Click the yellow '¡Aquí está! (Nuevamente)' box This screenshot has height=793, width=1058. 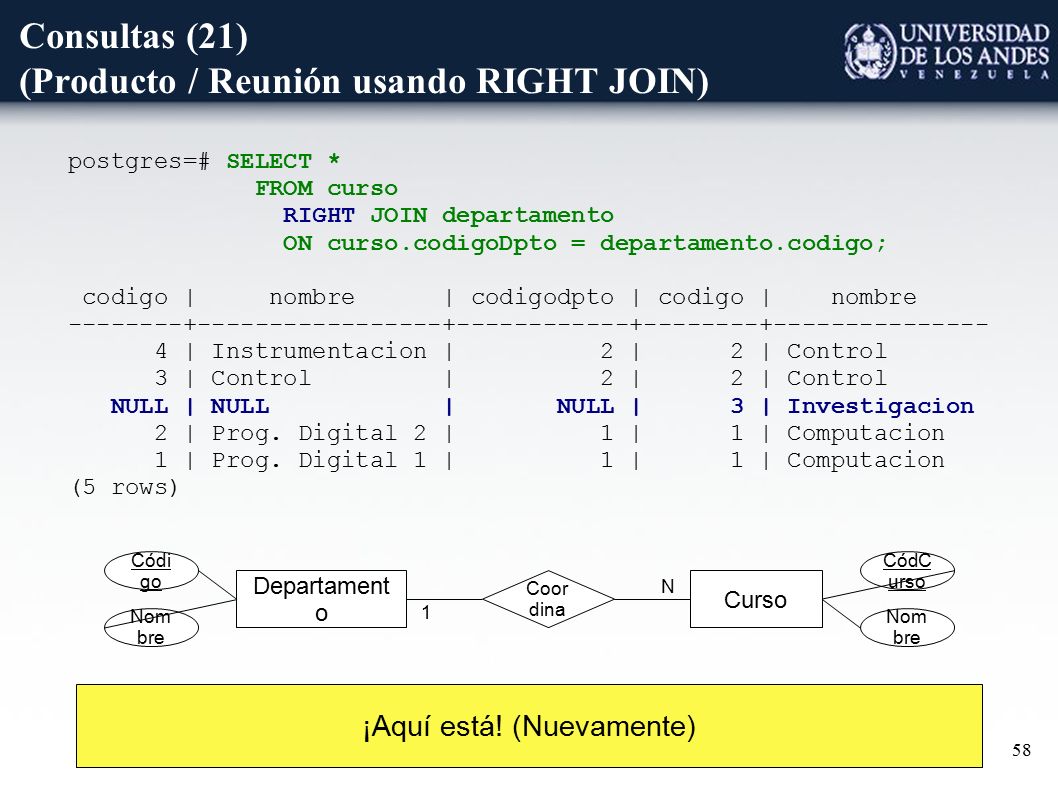[x=529, y=726]
